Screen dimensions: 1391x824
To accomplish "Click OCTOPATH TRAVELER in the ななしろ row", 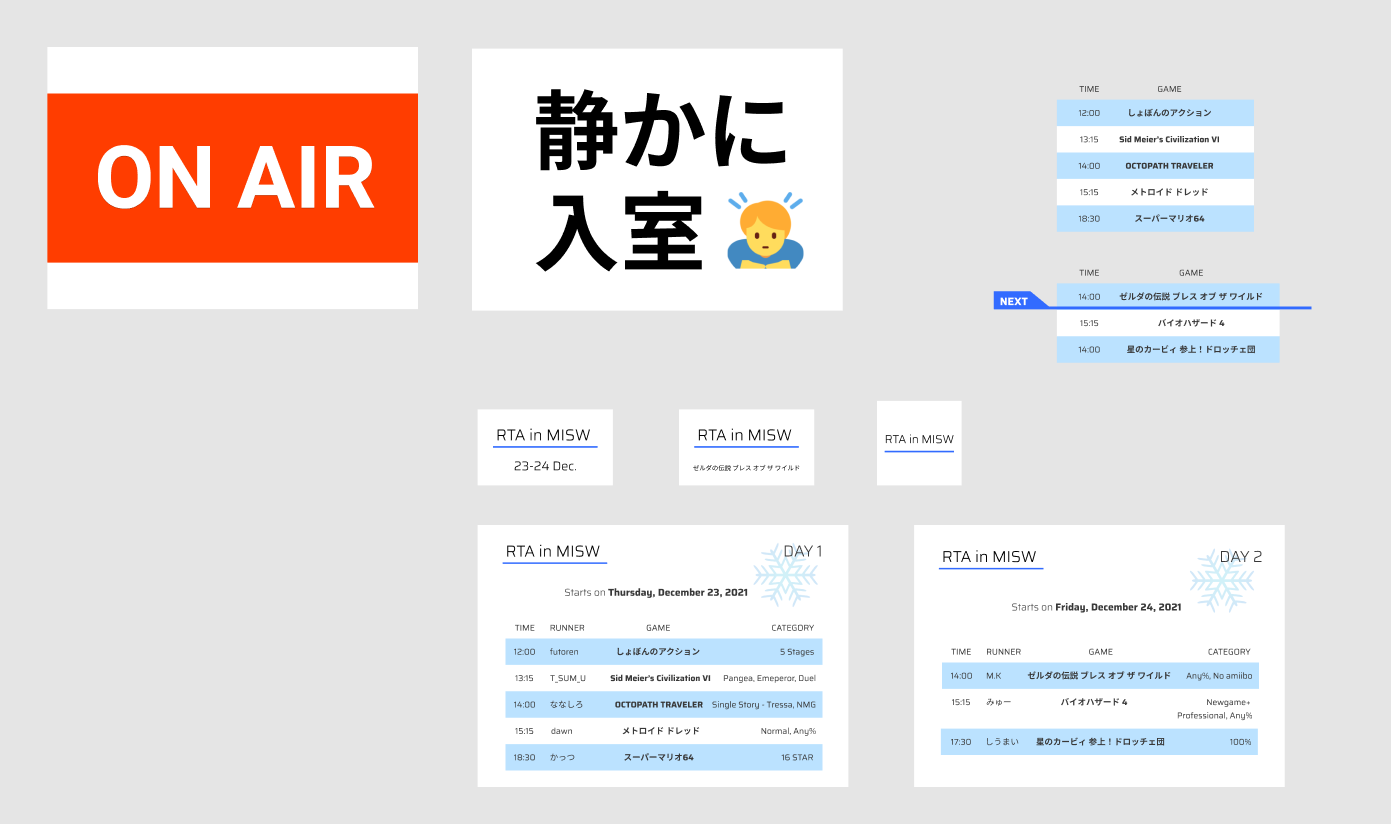I will 658,704.
